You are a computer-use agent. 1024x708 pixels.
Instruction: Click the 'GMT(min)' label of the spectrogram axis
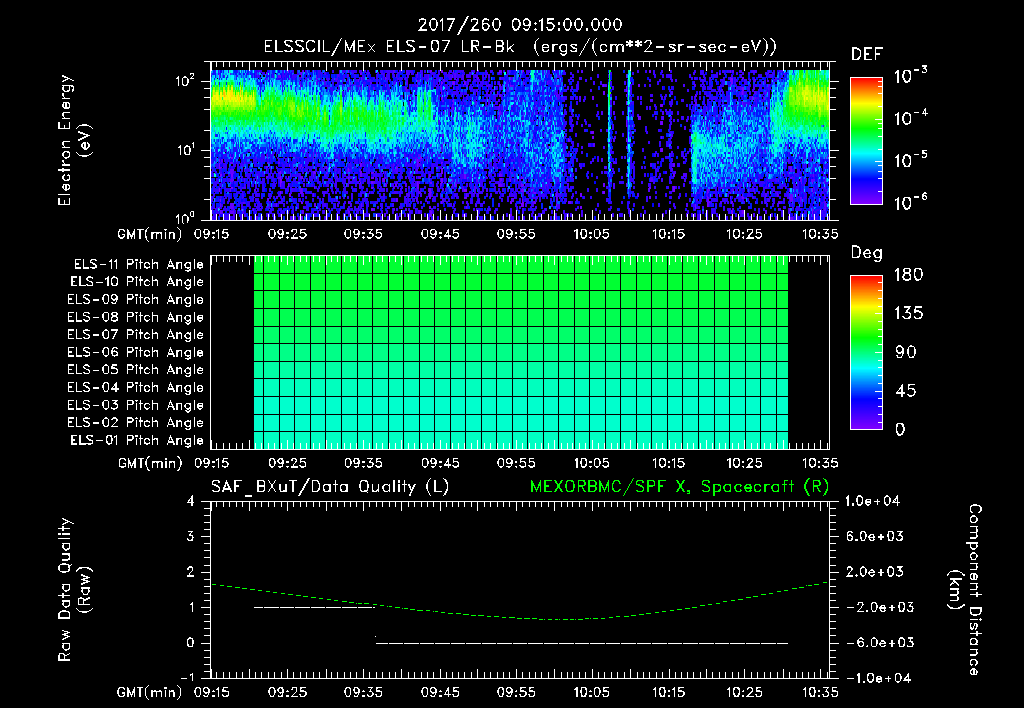(x=150, y=234)
